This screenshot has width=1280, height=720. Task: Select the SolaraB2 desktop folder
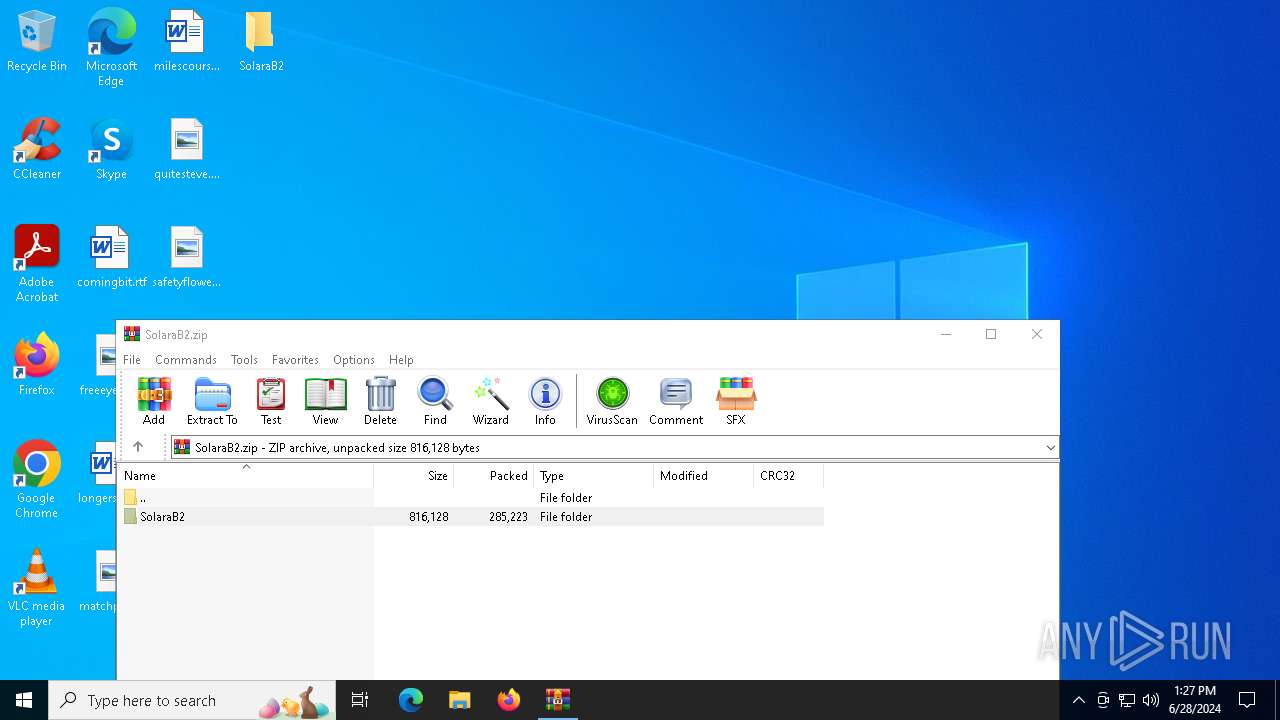tap(261, 42)
